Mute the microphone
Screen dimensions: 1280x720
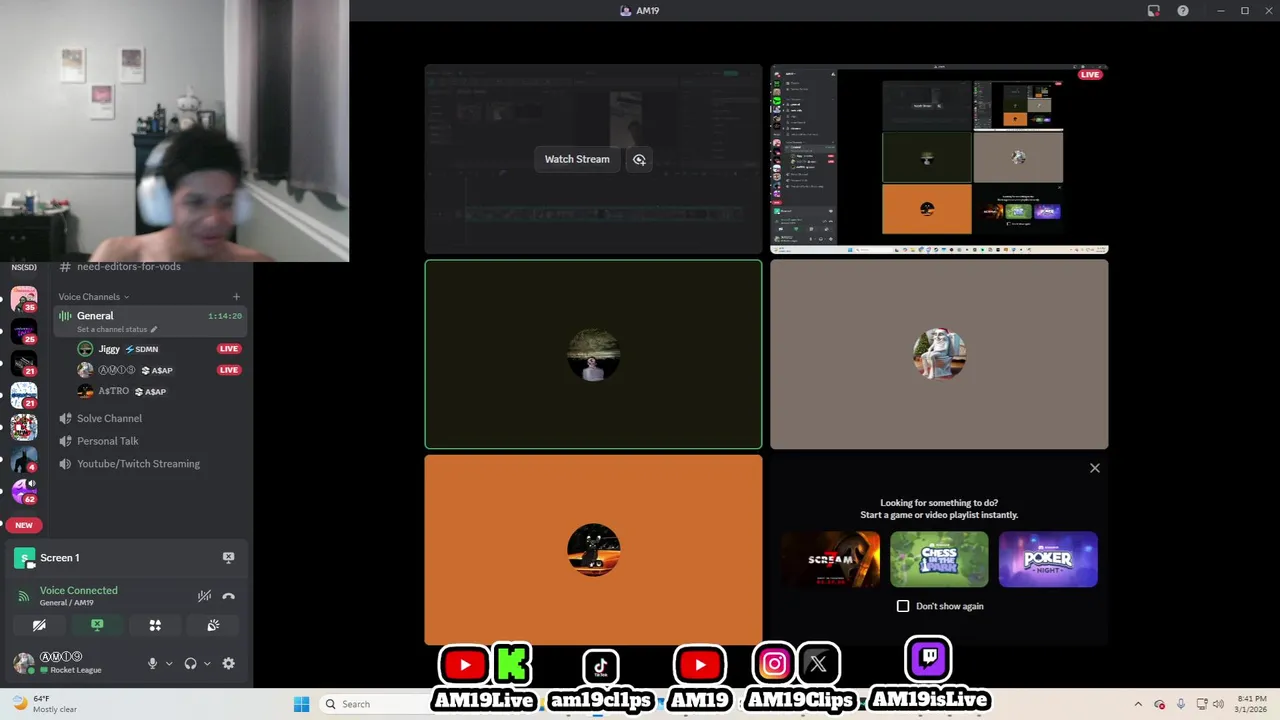point(153,663)
